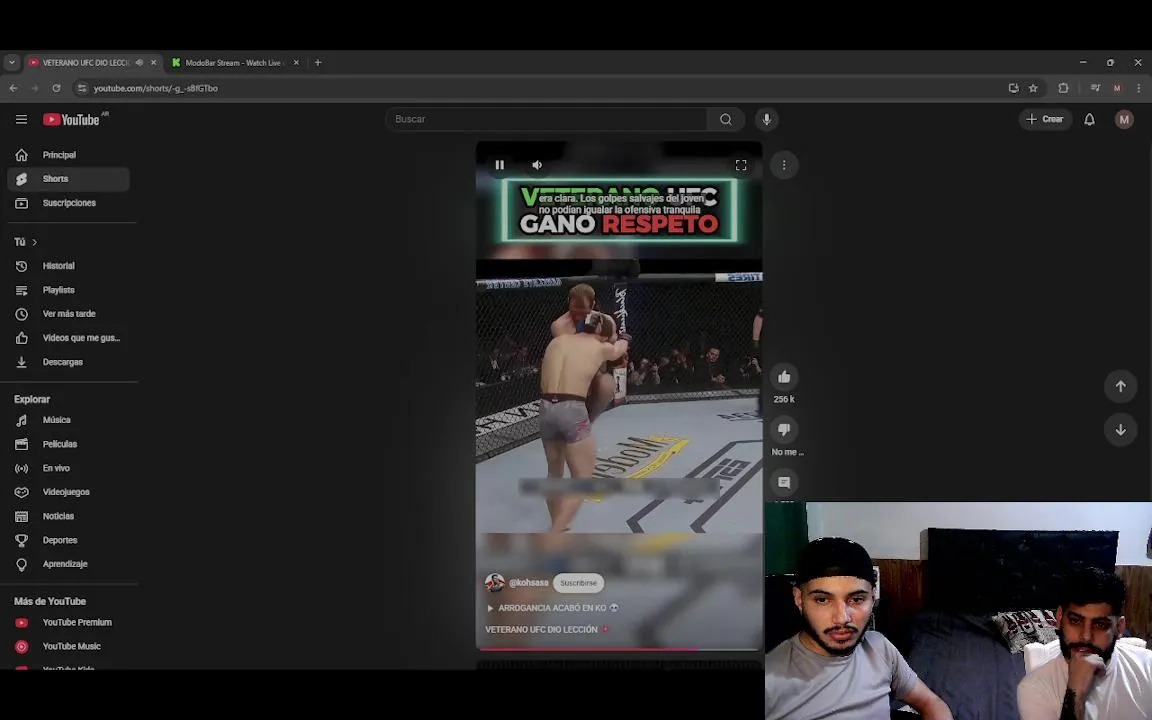Open YouTube Premium

[x=68, y=622]
